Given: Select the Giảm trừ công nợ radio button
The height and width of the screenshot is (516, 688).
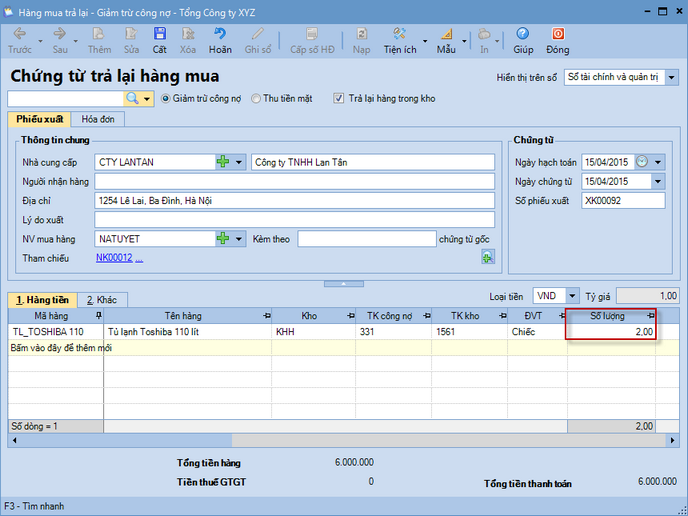Looking at the screenshot, I should coord(165,99).
